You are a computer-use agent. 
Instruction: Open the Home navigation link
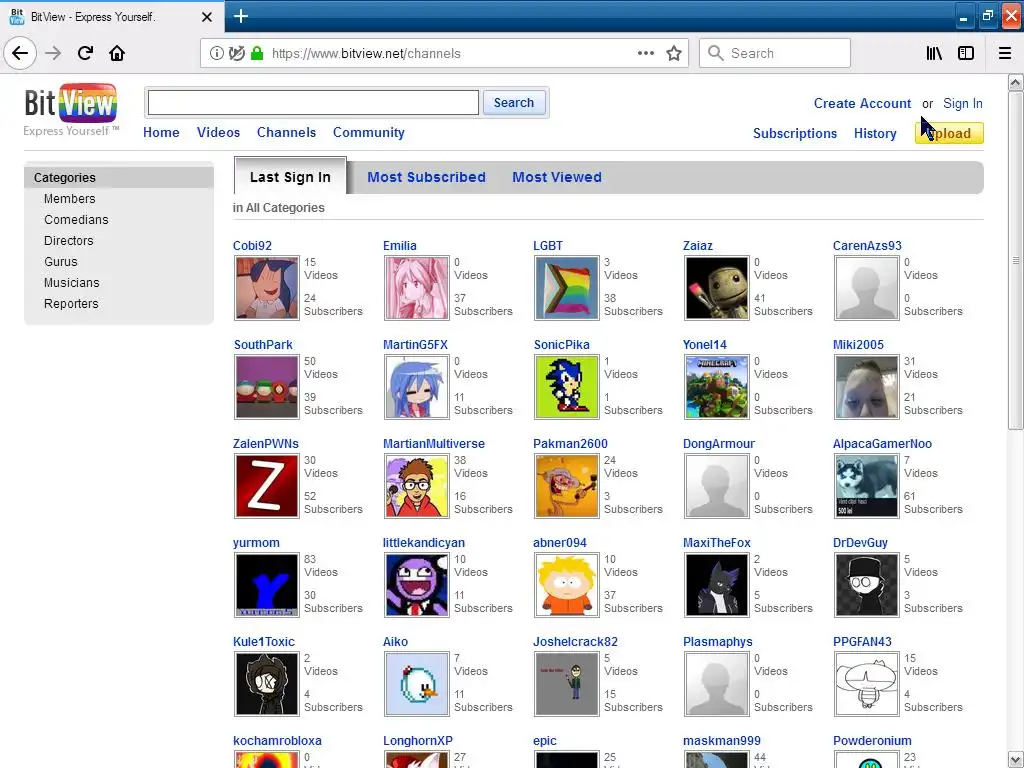click(161, 133)
